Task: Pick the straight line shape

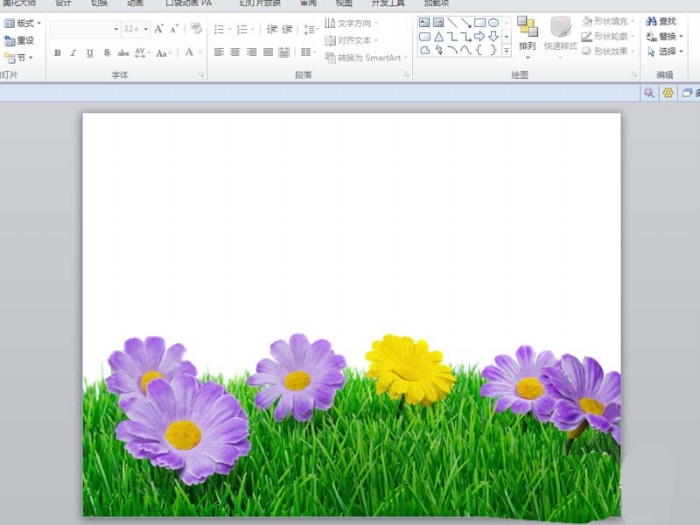Action: pyautogui.click(x=452, y=22)
